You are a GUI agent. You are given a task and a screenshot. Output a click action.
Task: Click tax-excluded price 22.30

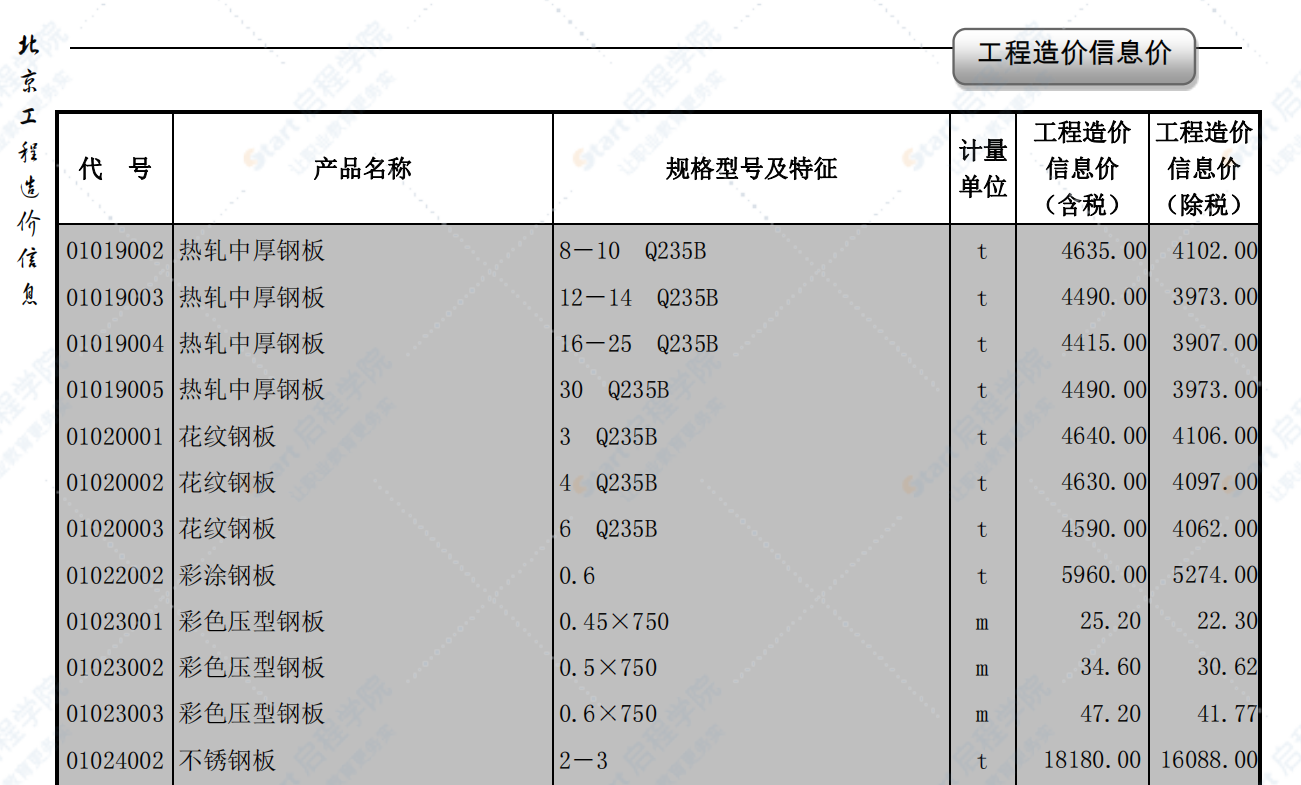[x=1227, y=622]
